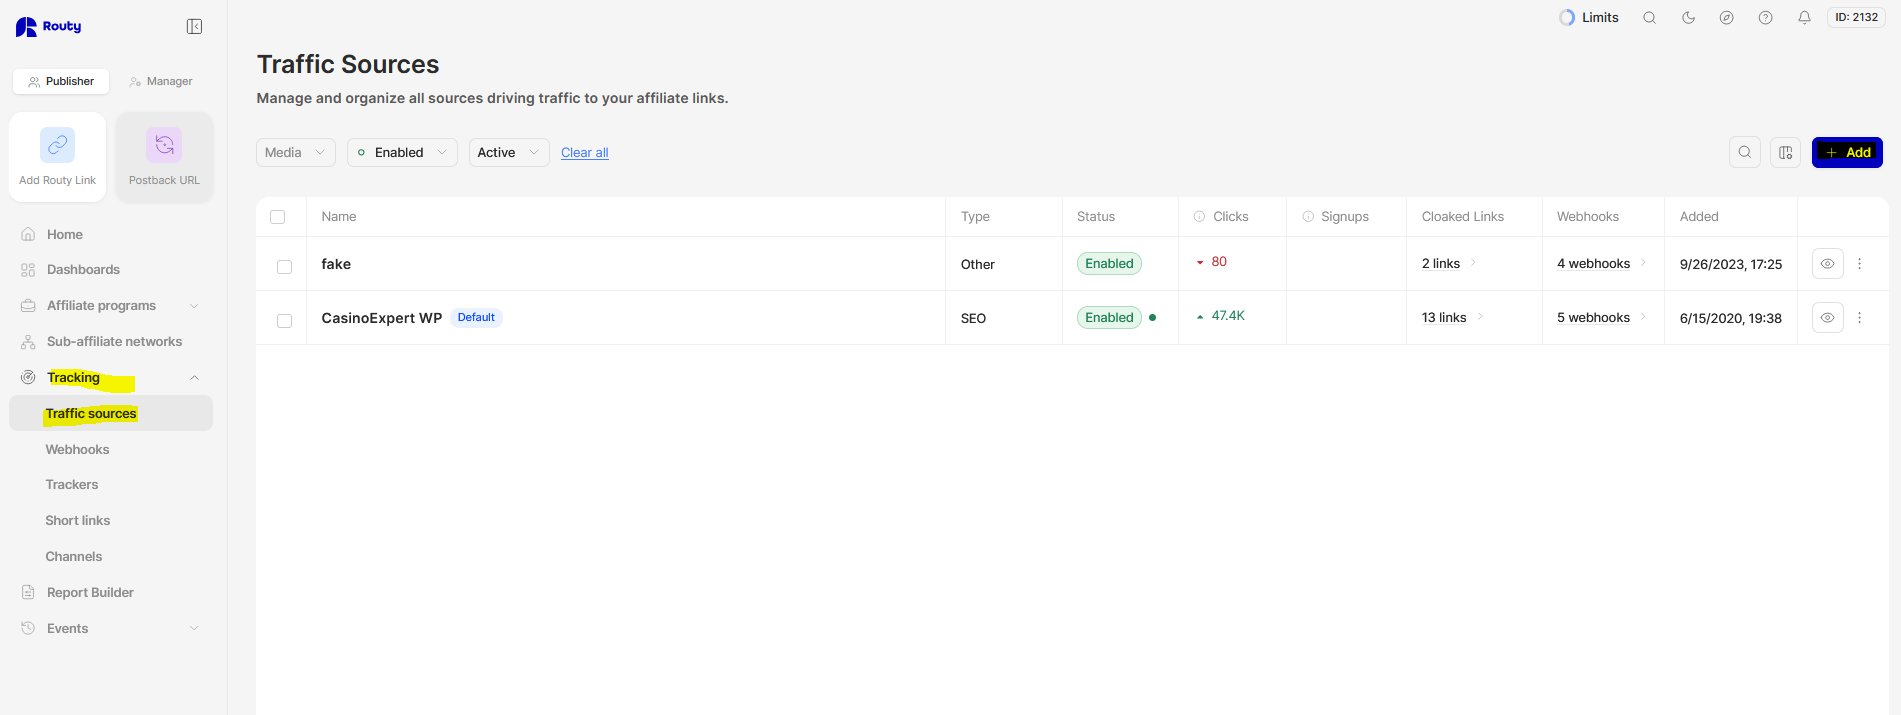Open notifications bell icon
This screenshot has height=715, width=1901.
[x=1805, y=18]
